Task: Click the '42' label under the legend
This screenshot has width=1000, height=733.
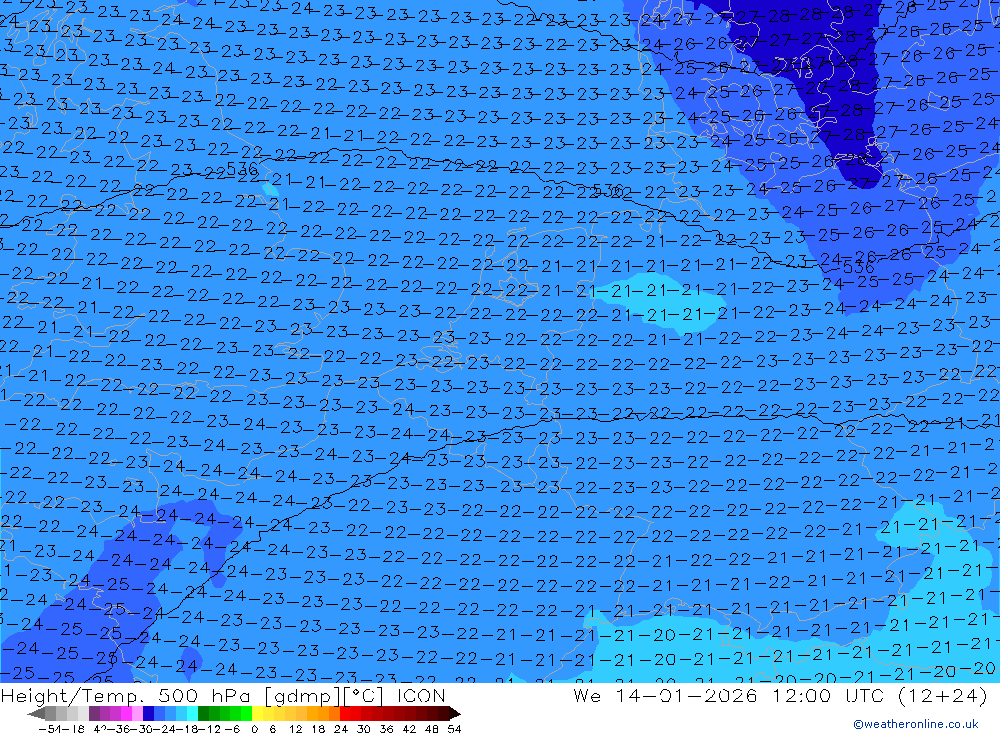Action: click(x=409, y=729)
